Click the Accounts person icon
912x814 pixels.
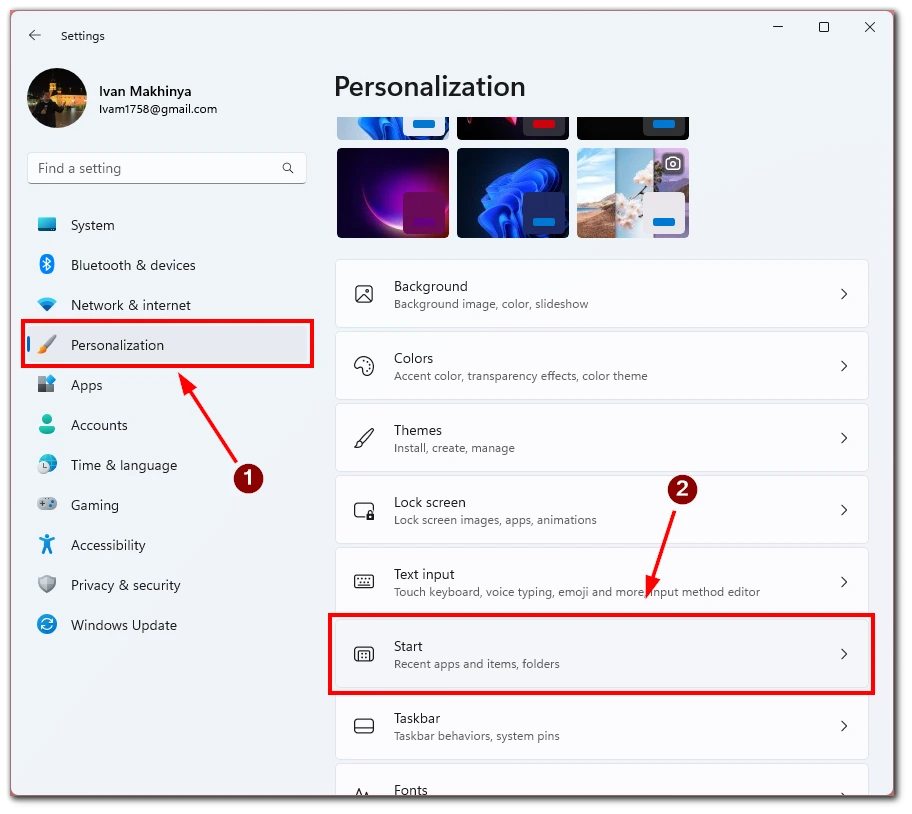(47, 424)
